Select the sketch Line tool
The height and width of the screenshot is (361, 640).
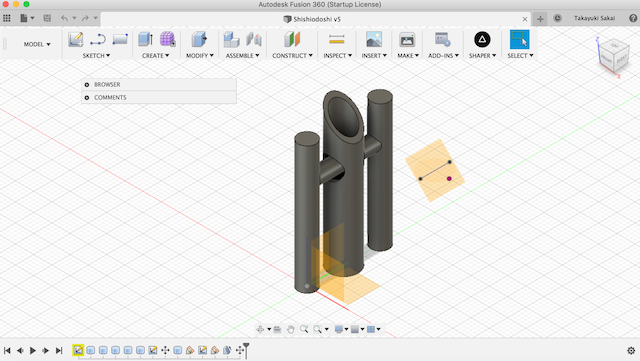(x=98, y=40)
